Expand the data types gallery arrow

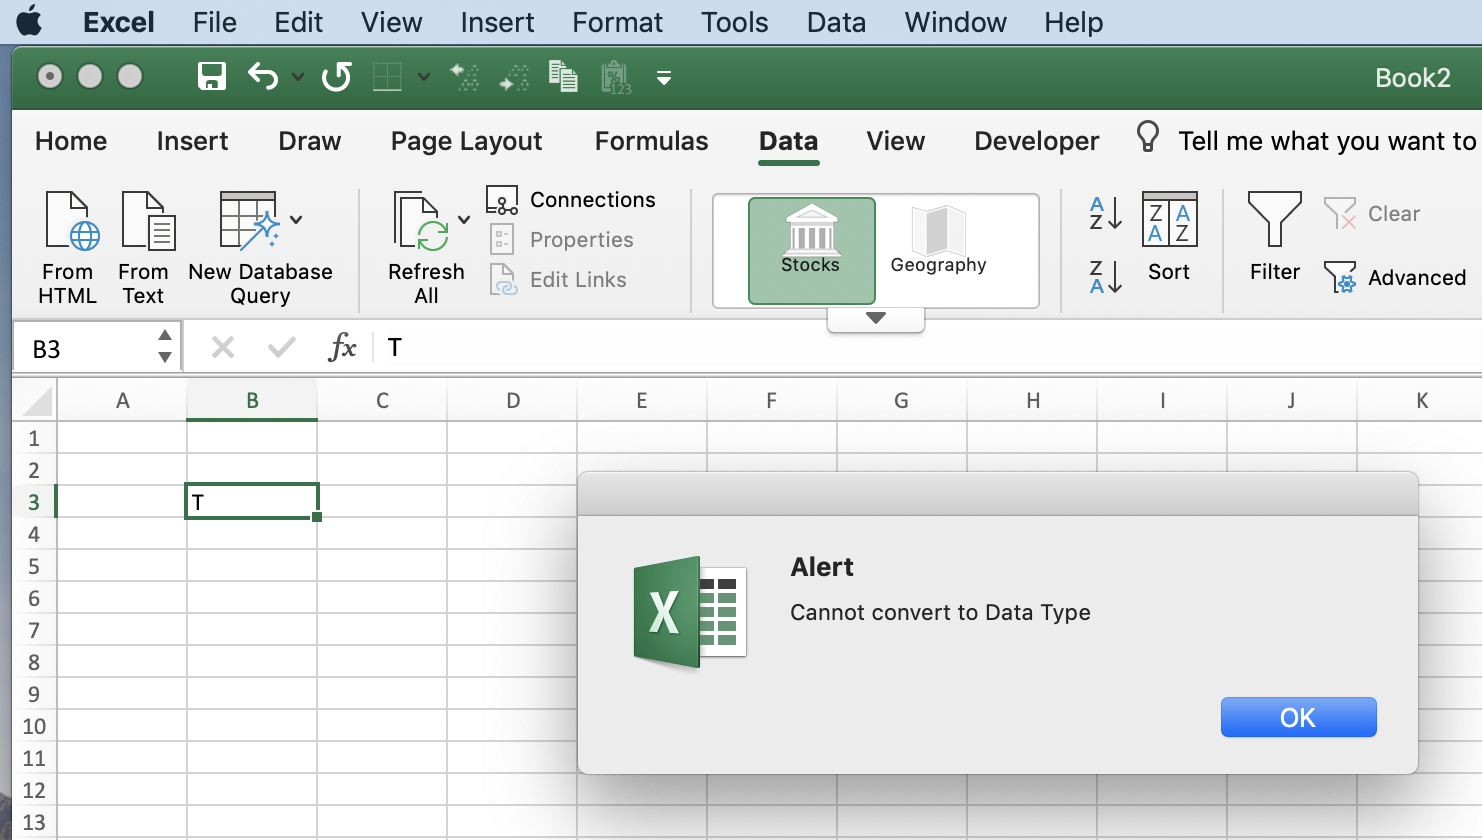876,319
